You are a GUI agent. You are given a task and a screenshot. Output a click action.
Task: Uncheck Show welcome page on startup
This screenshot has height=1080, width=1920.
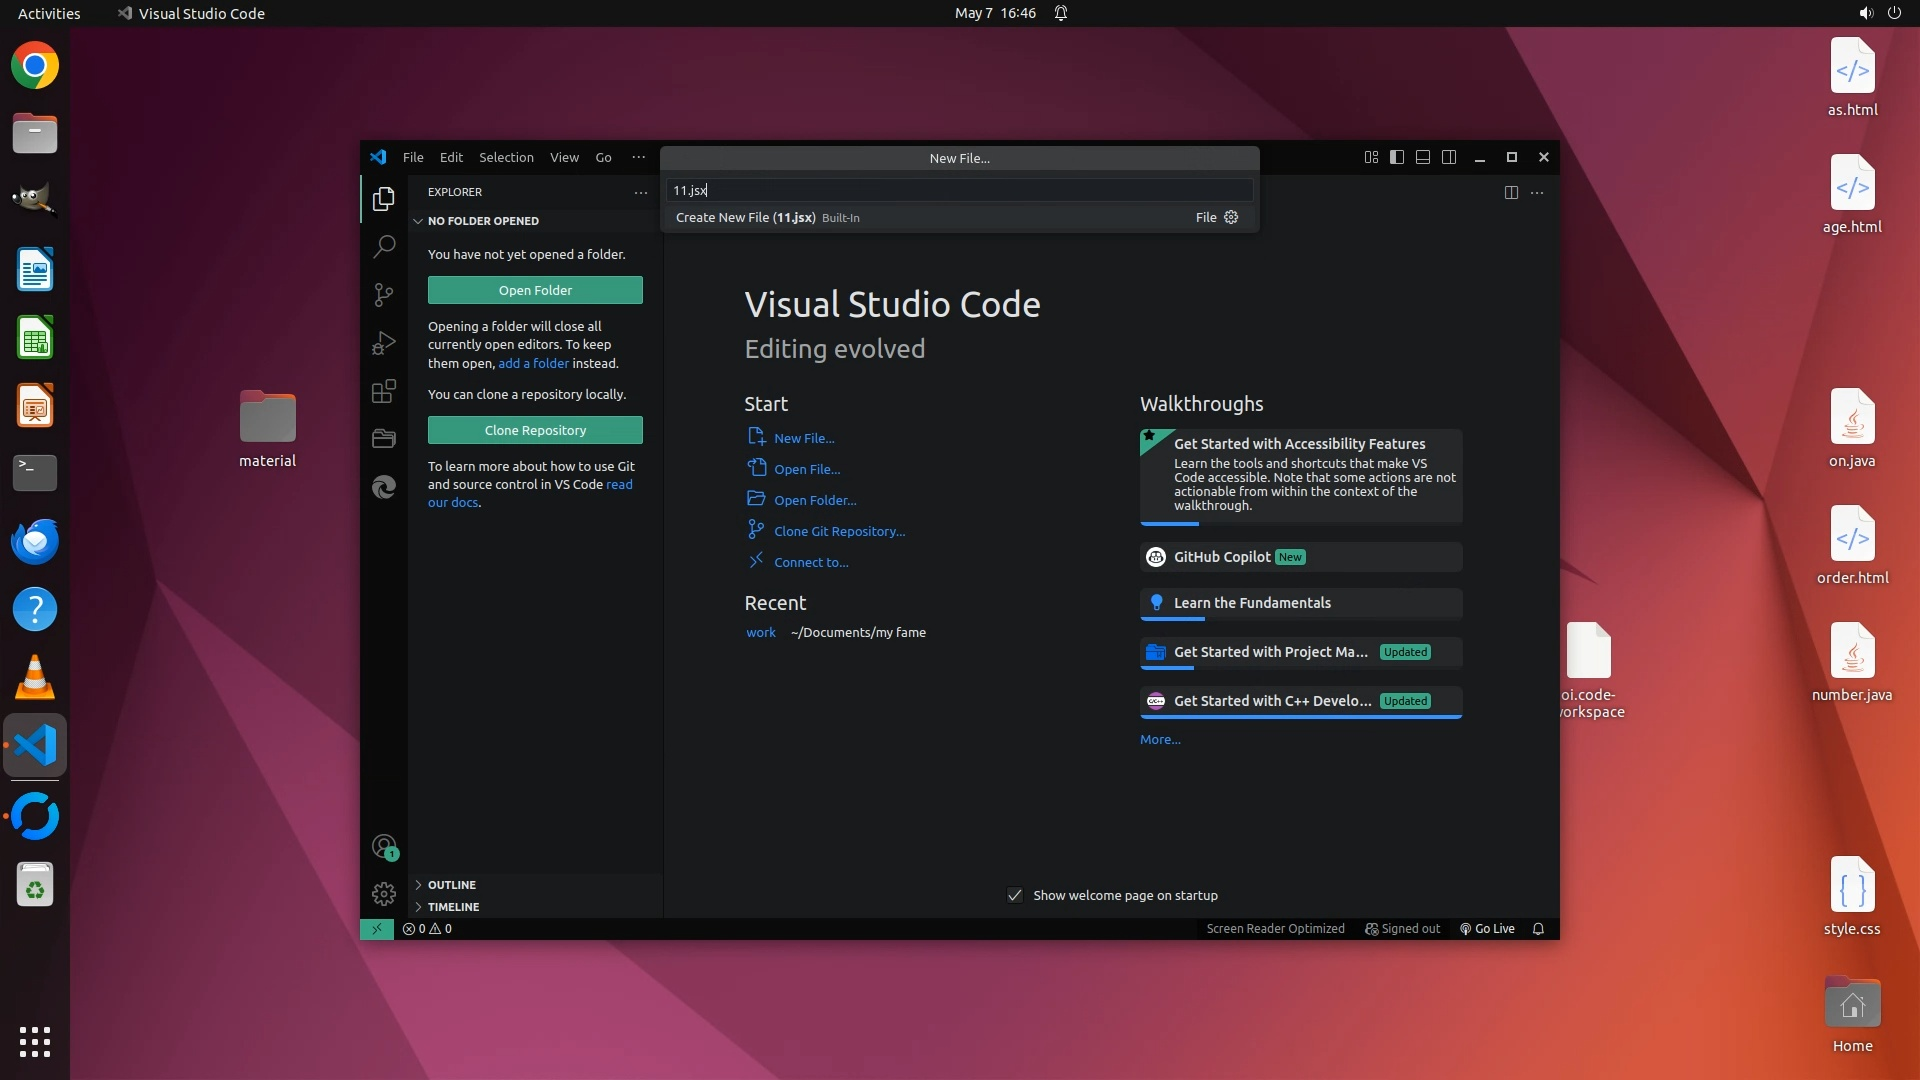point(1015,895)
